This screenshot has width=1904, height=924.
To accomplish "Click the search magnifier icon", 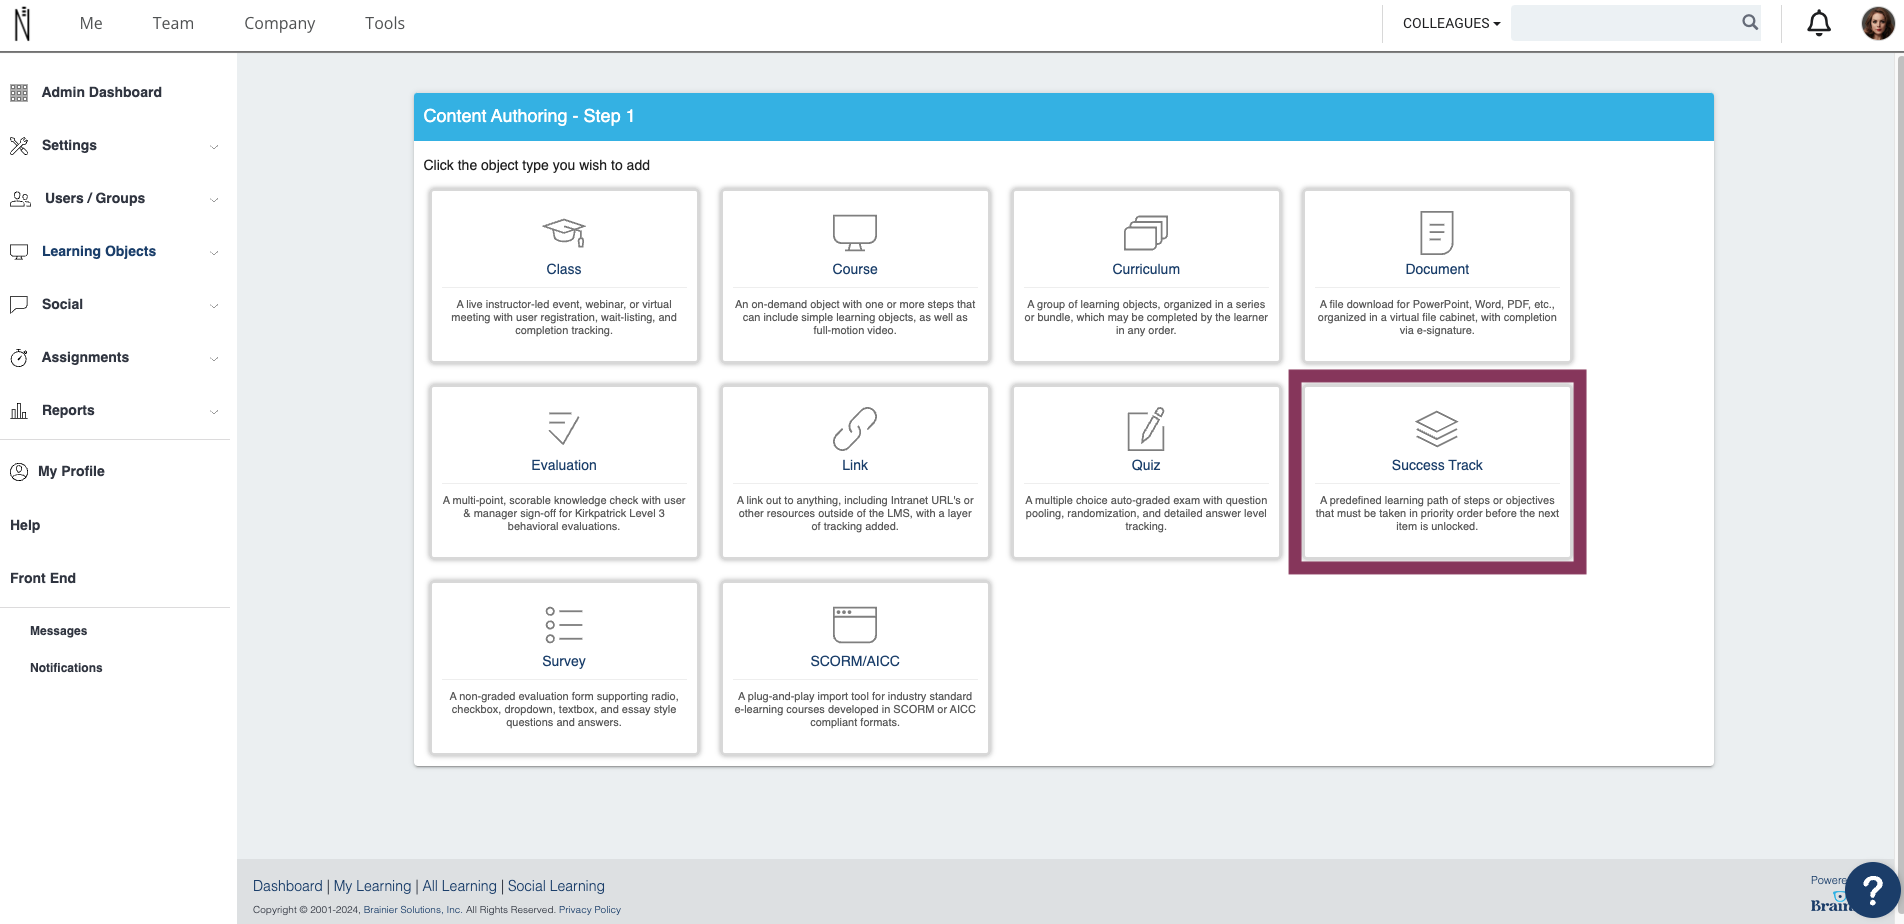I will (x=1749, y=22).
